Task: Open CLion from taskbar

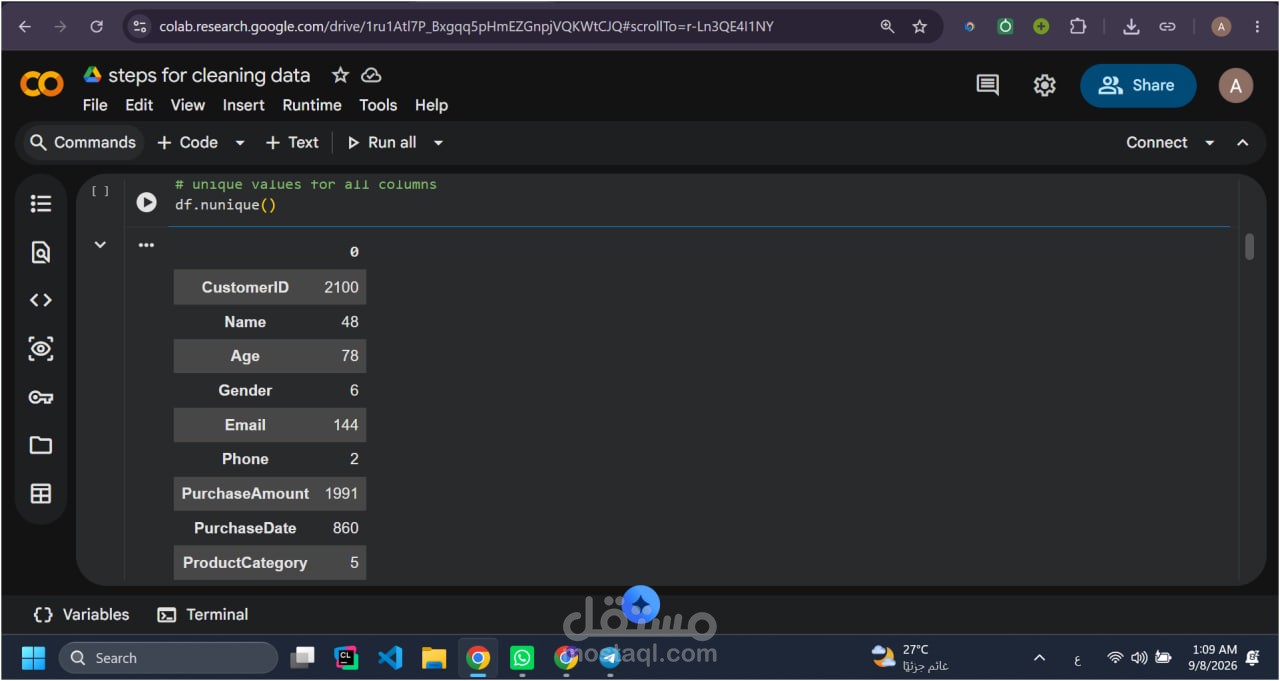Action: 346,658
